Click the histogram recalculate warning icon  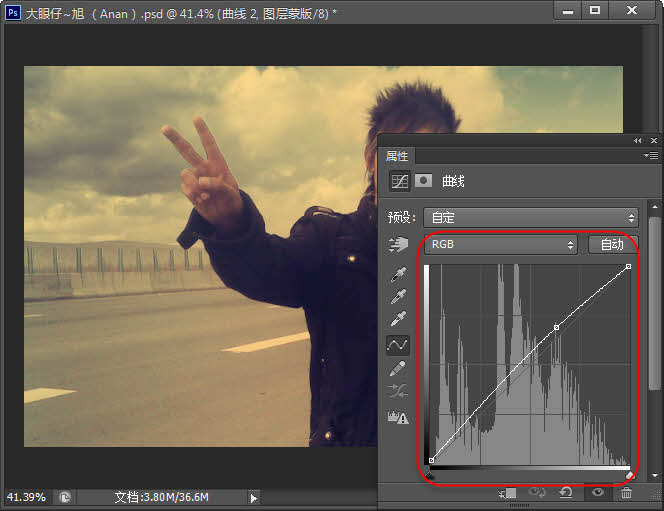click(397, 418)
